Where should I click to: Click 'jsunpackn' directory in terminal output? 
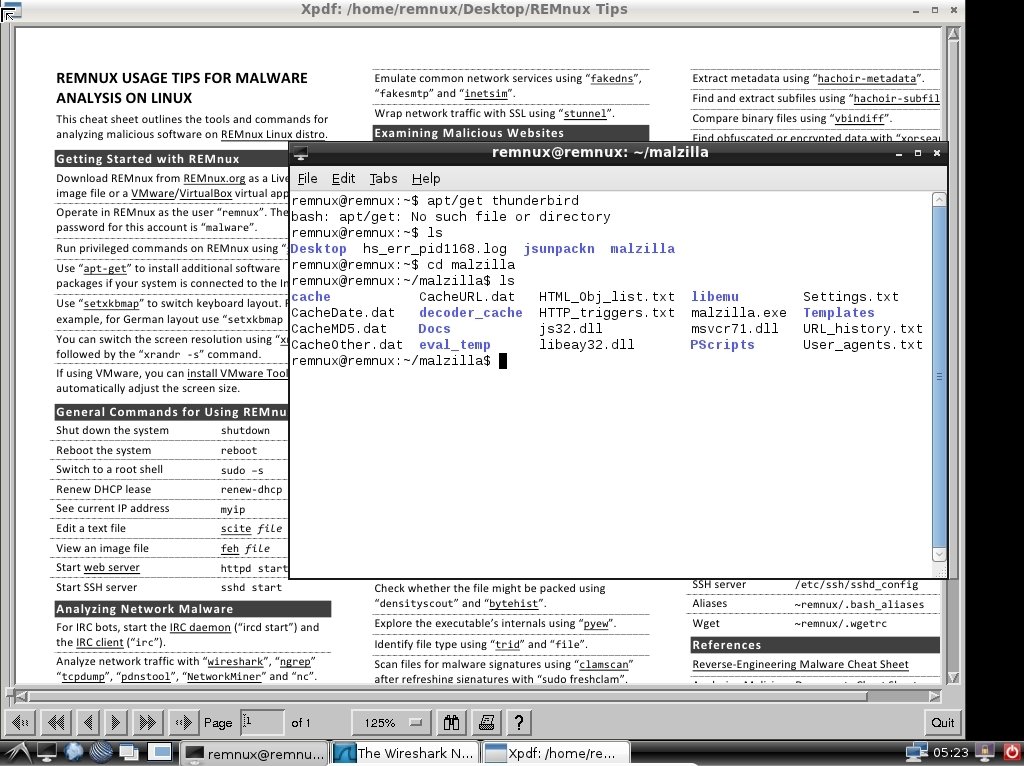coord(559,249)
